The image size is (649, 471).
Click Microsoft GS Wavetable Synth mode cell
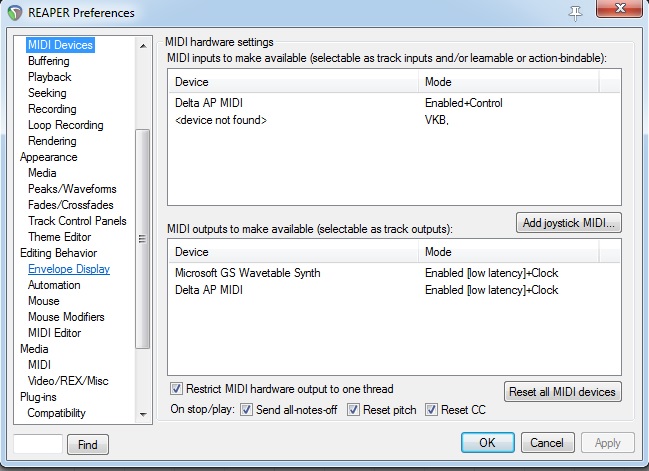pos(492,273)
